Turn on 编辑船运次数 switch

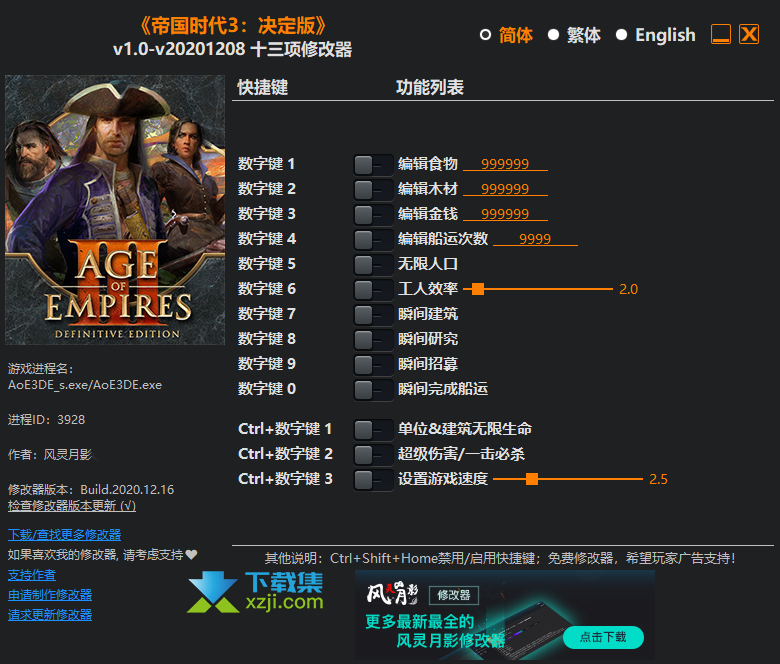(373, 240)
